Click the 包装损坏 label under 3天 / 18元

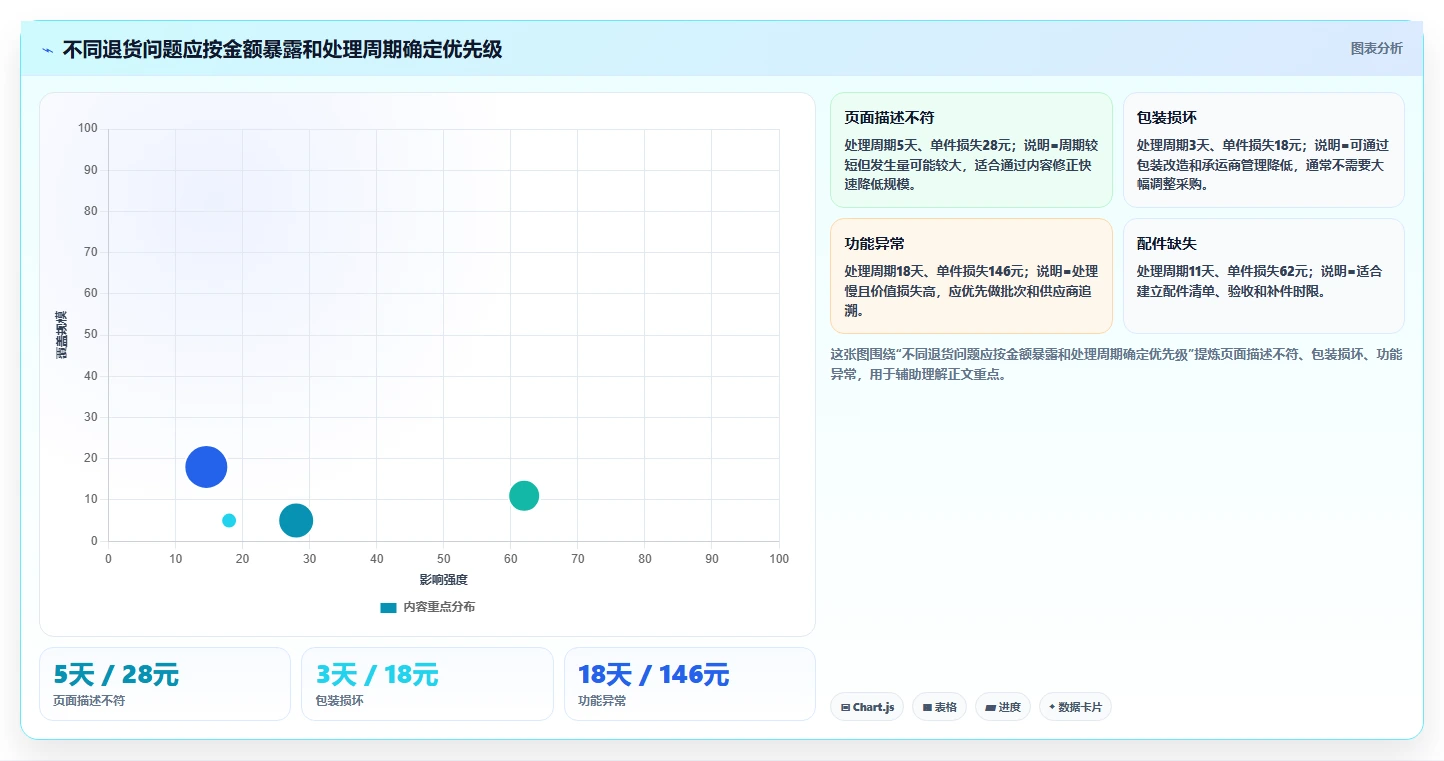point(339,701)
